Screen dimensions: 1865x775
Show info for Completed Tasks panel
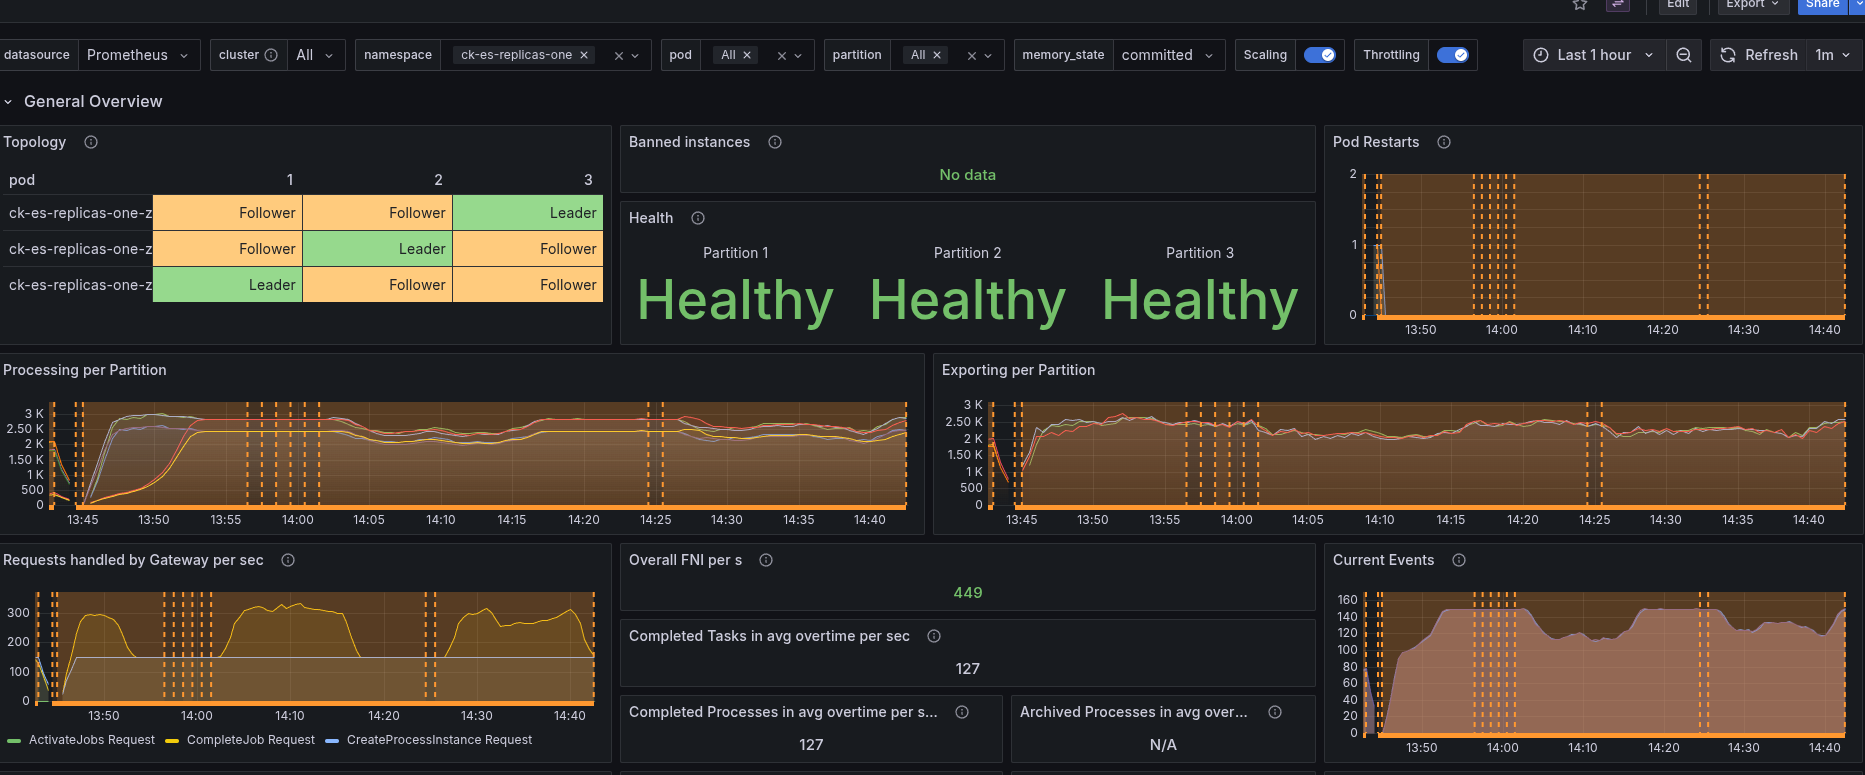tap(934, 636)
